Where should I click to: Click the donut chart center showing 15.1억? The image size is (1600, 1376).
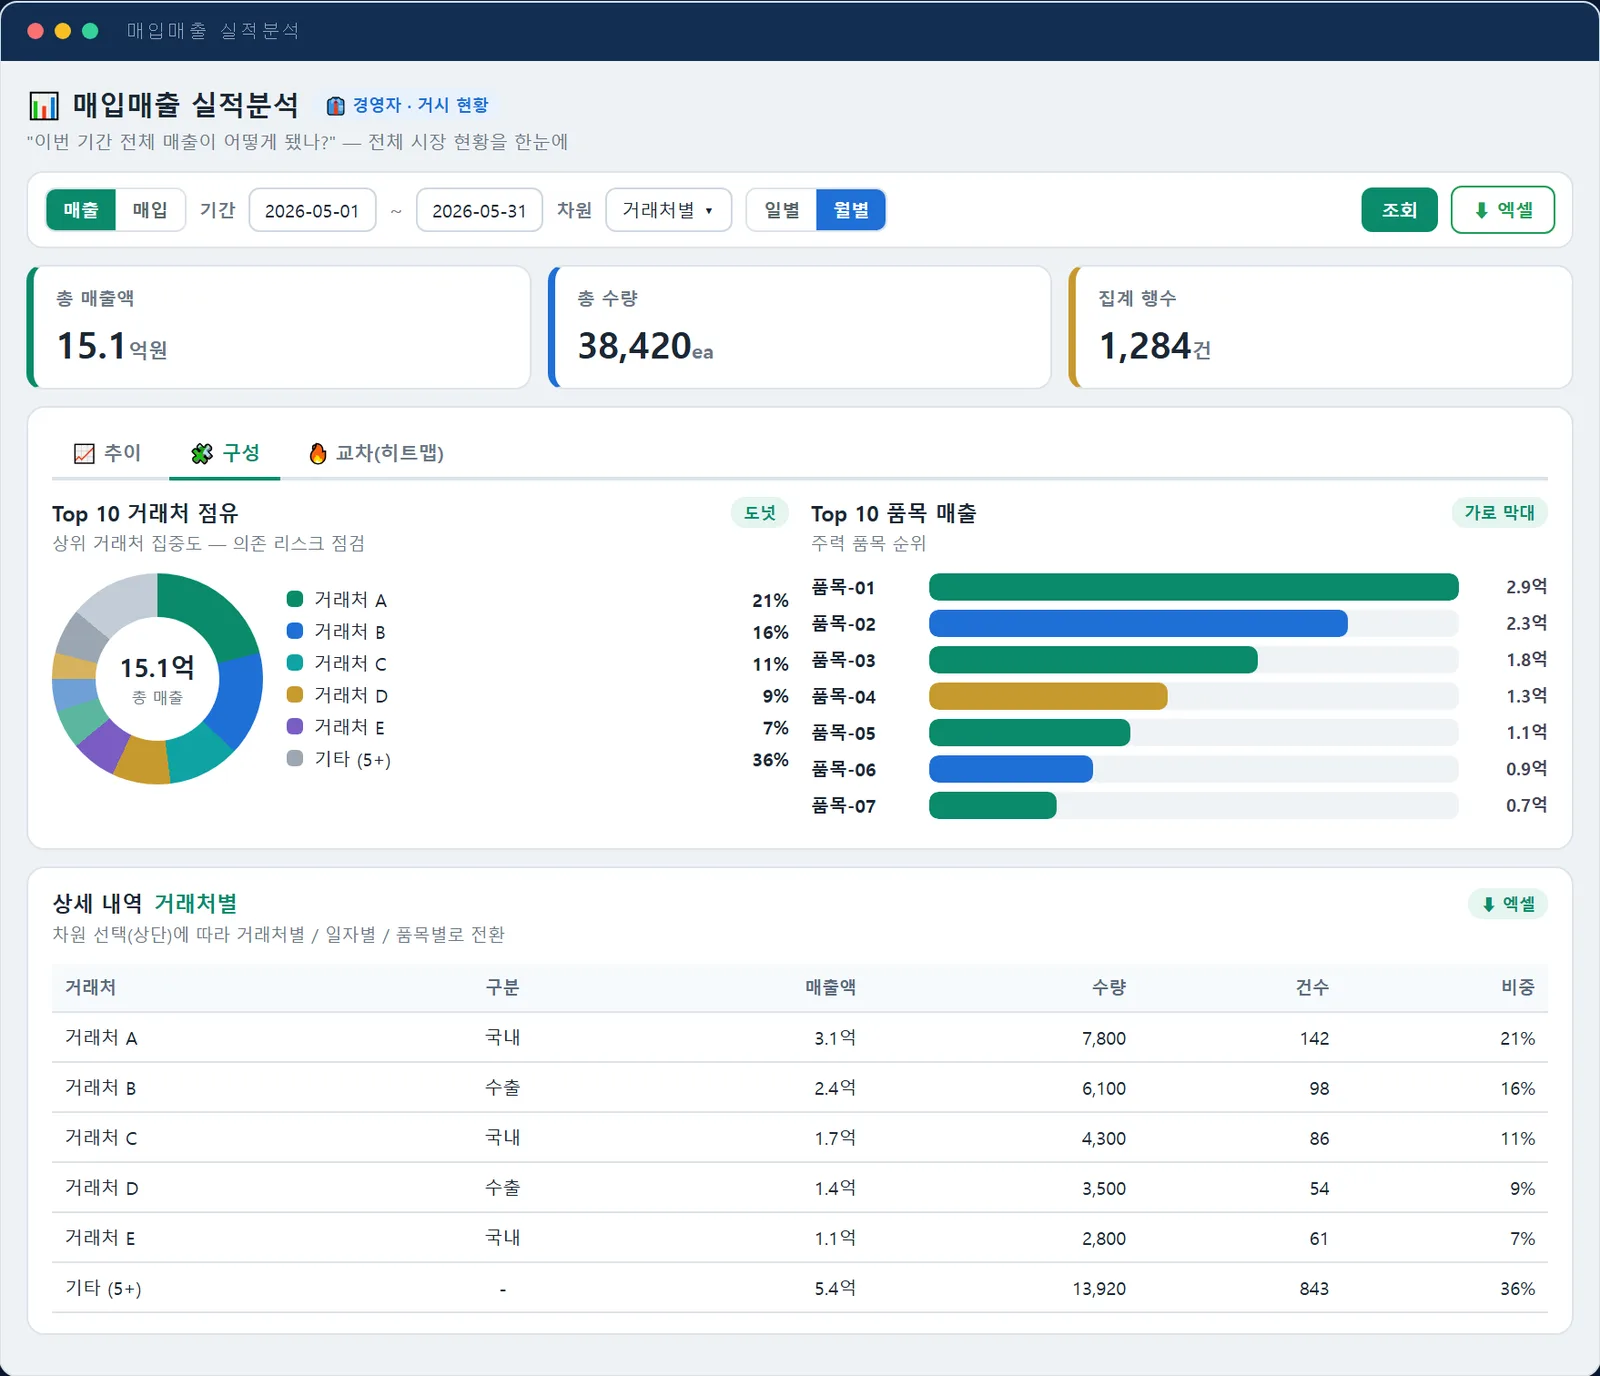pos(157,679)
